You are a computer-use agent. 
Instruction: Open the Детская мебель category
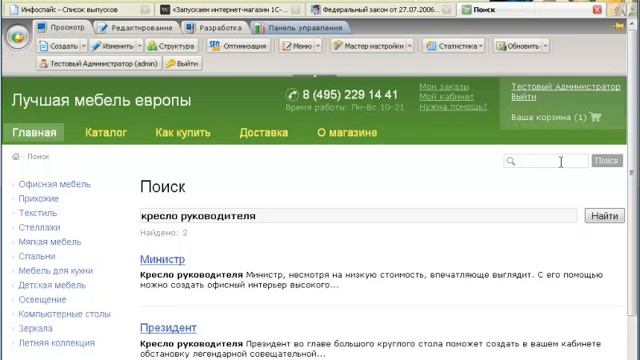tap(52, 285)
